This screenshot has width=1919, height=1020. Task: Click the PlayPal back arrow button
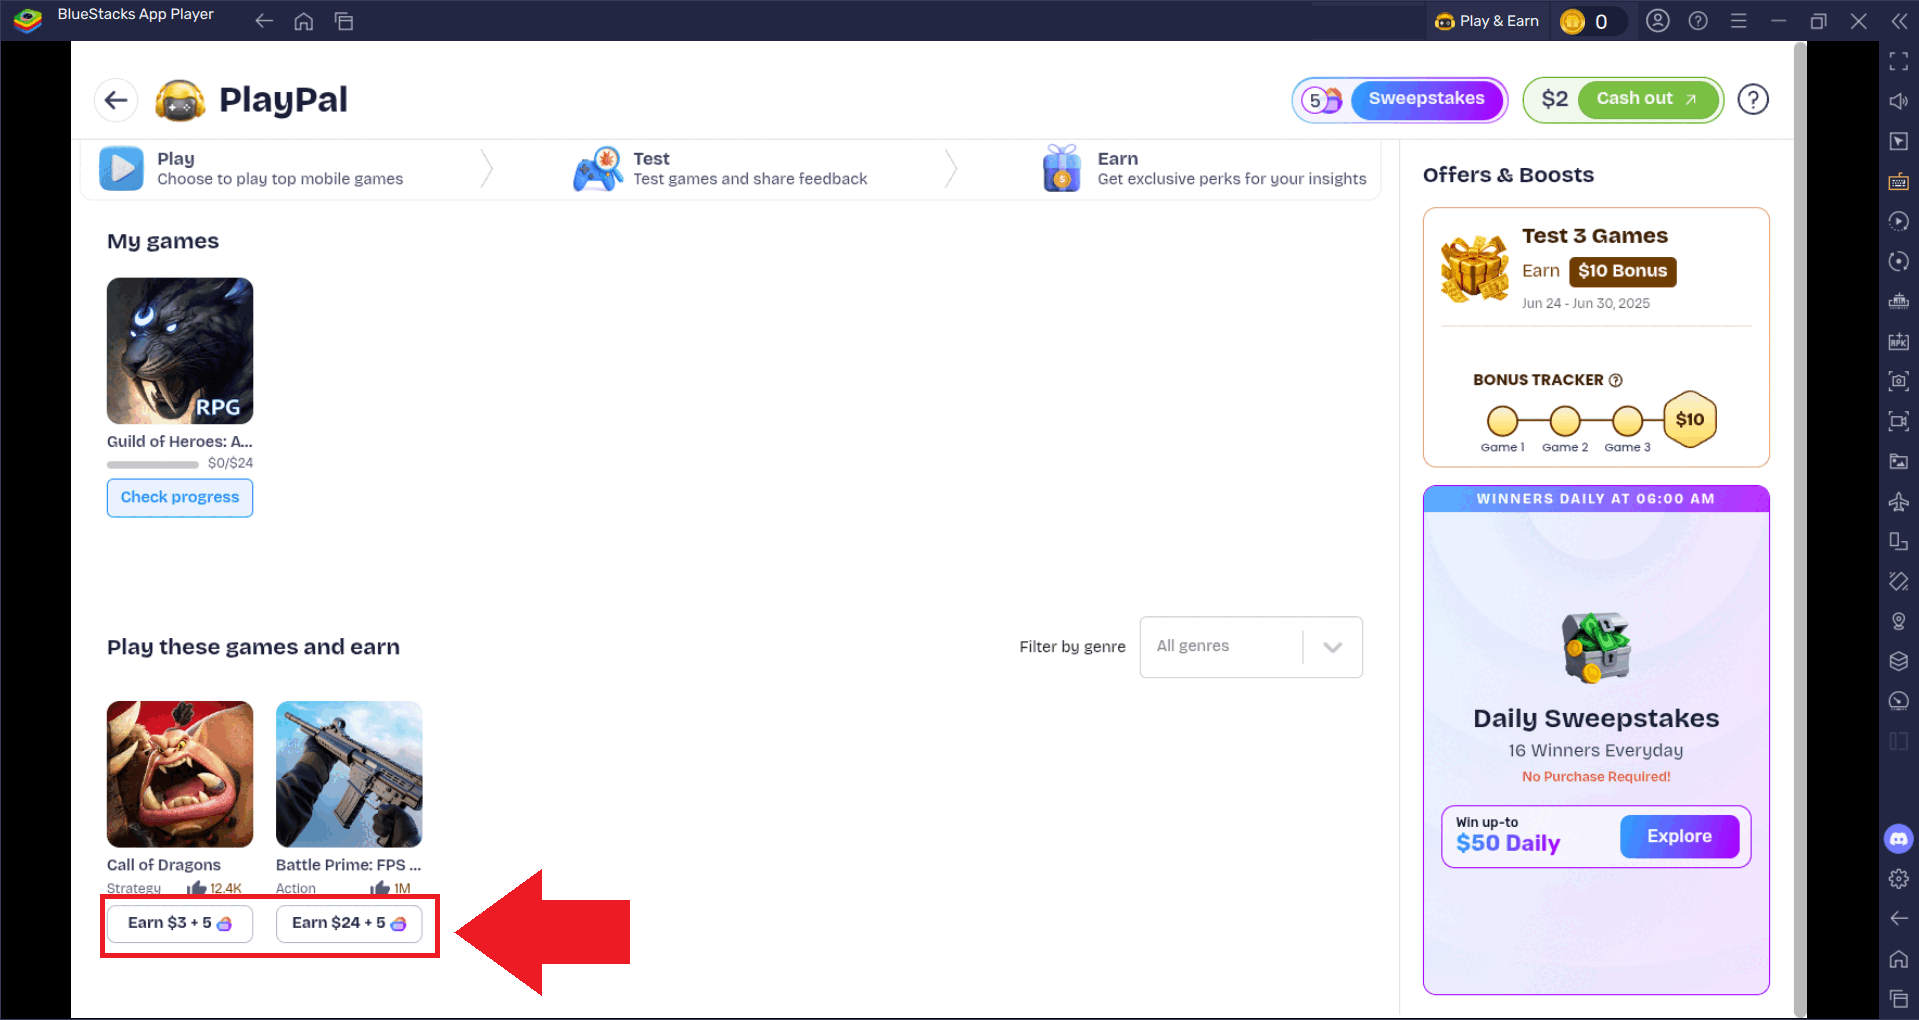(x=116, y=100)
